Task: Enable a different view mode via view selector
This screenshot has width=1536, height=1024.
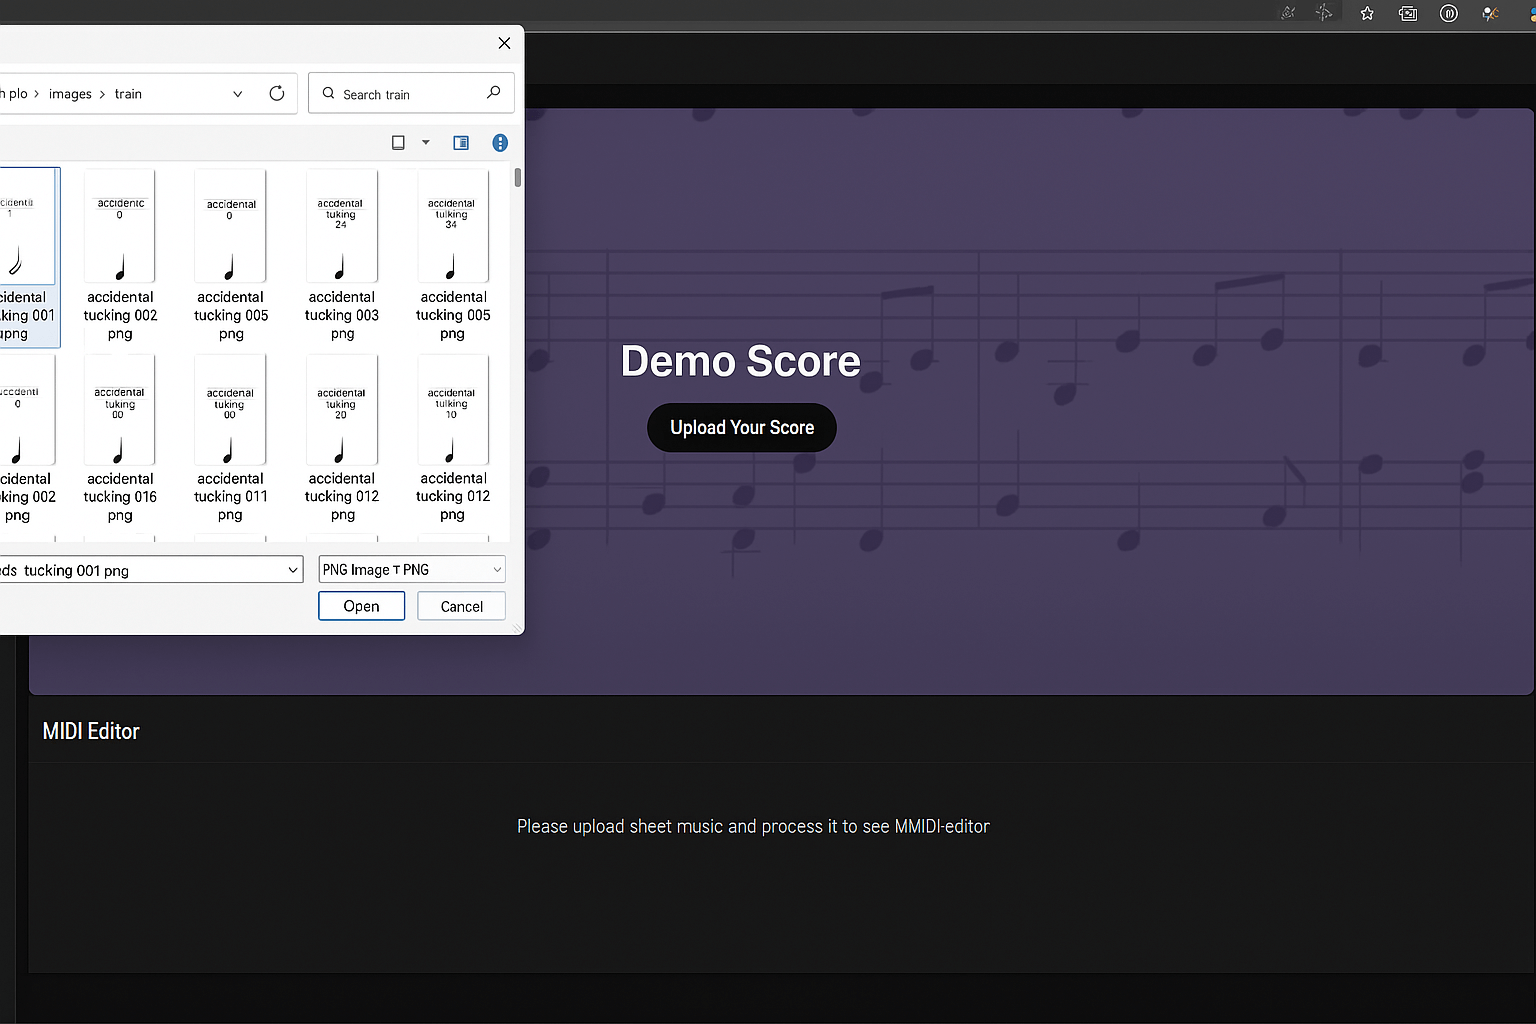Action: 399,142
